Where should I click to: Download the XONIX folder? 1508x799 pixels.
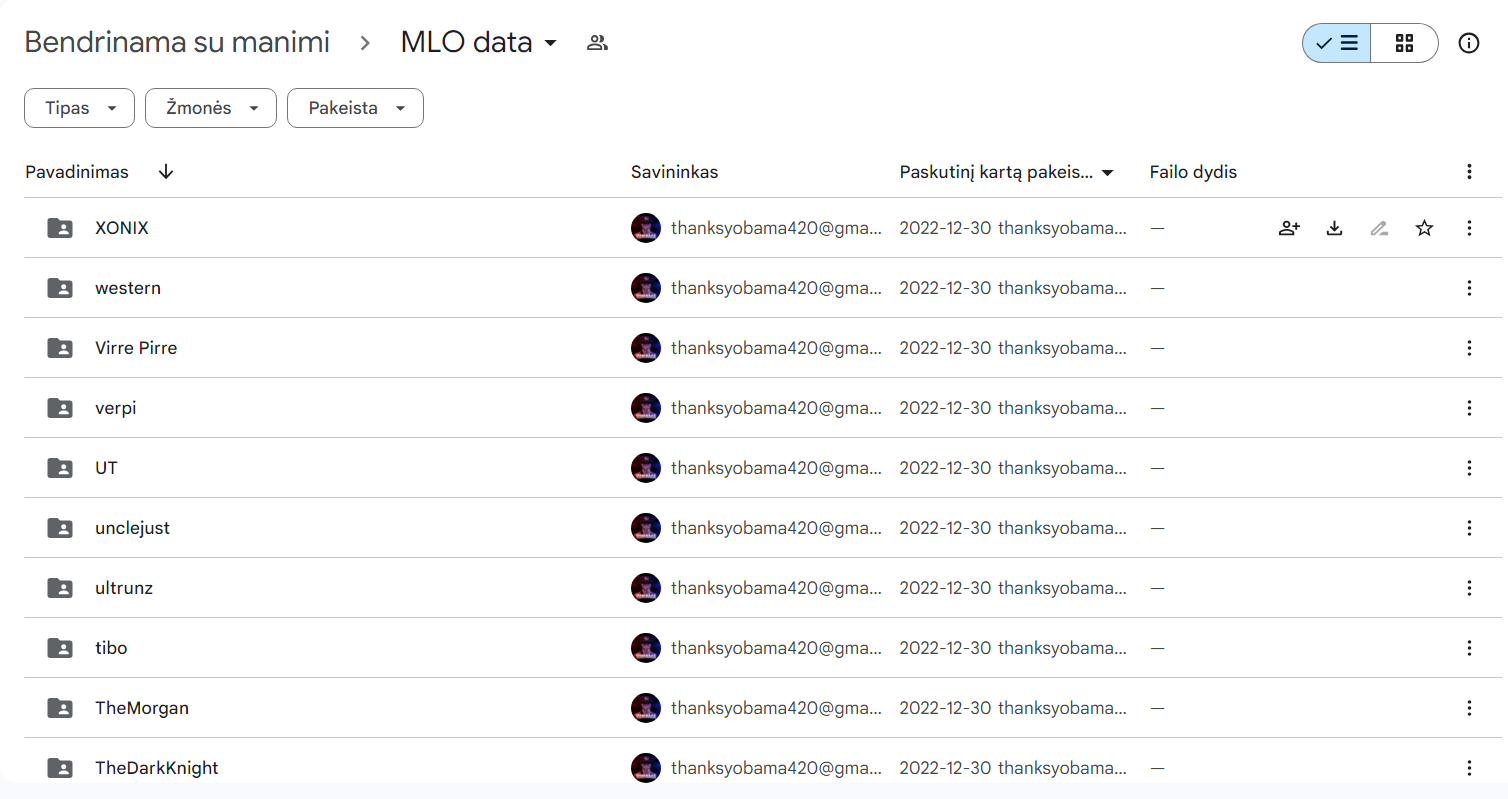coord(1334,228)
